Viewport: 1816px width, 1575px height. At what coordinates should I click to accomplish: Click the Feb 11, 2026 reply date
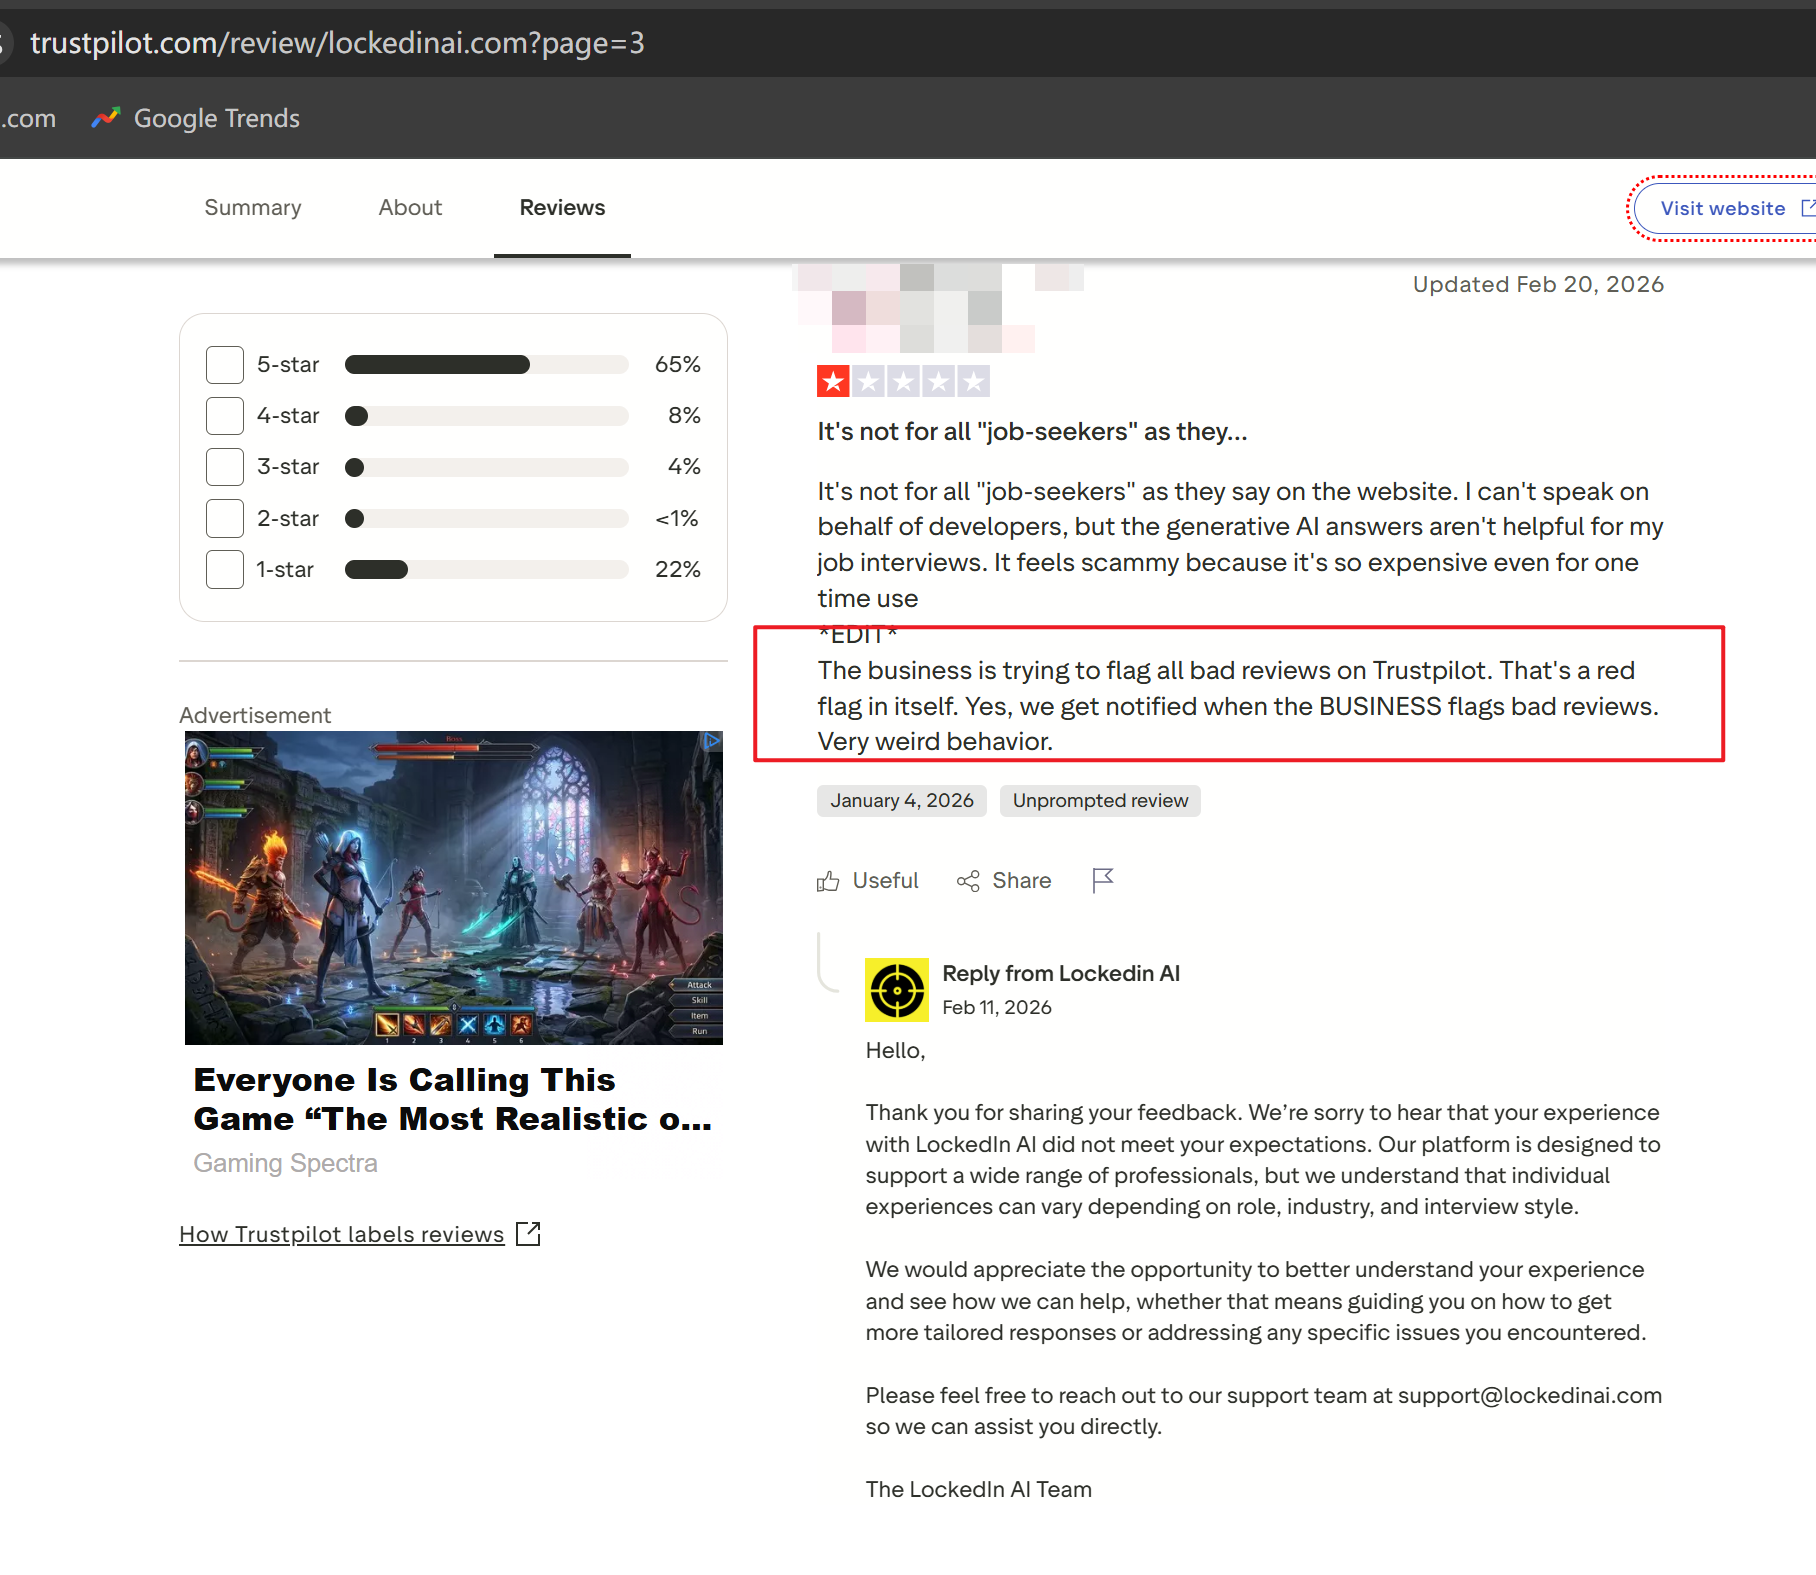[997, 1008]
